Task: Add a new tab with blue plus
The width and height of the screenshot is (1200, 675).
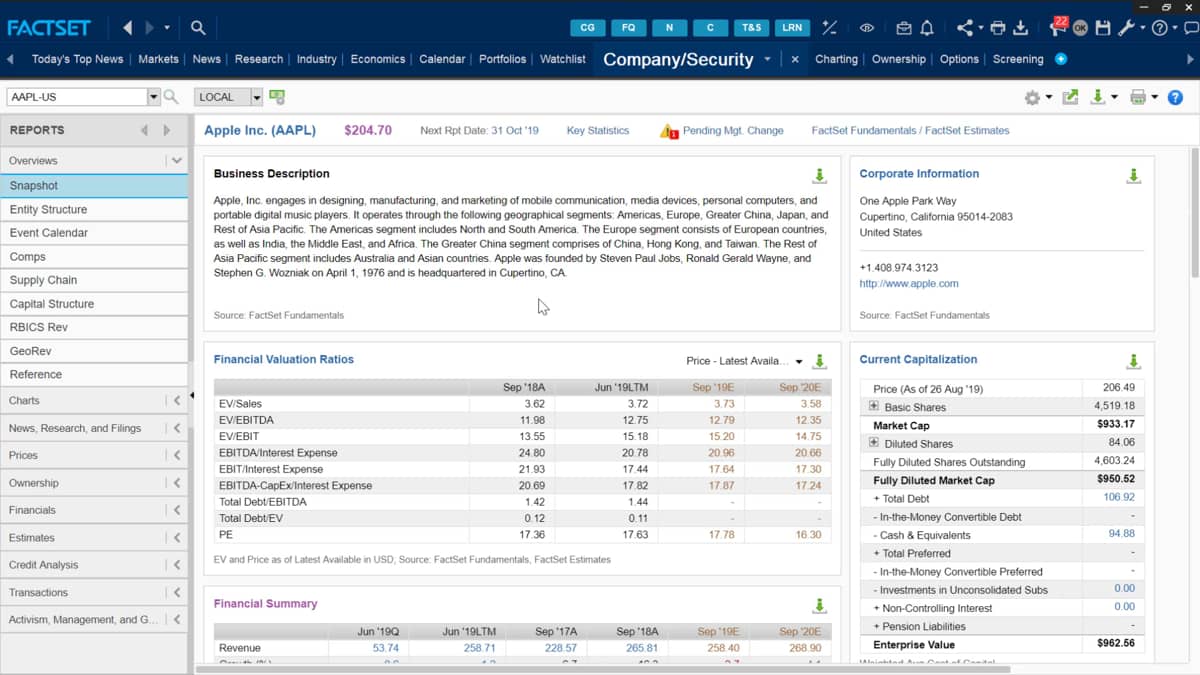Action: [1061, 59]
